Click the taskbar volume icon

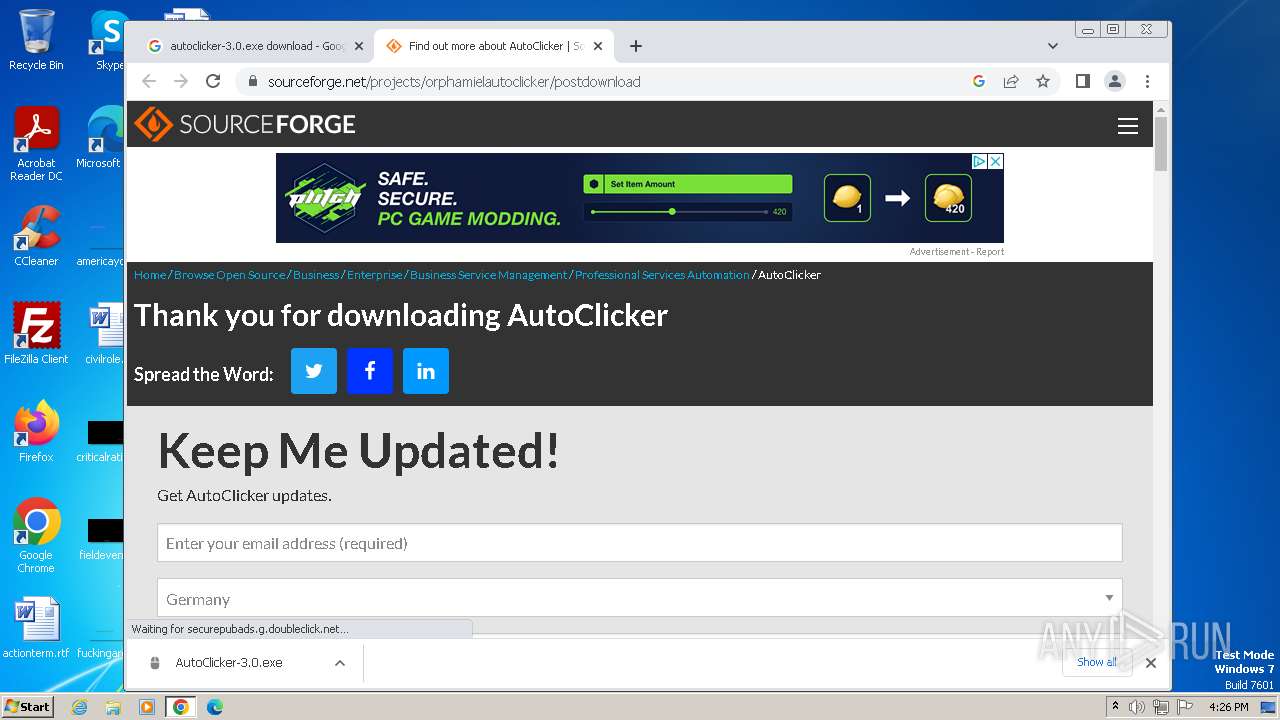1137,707
